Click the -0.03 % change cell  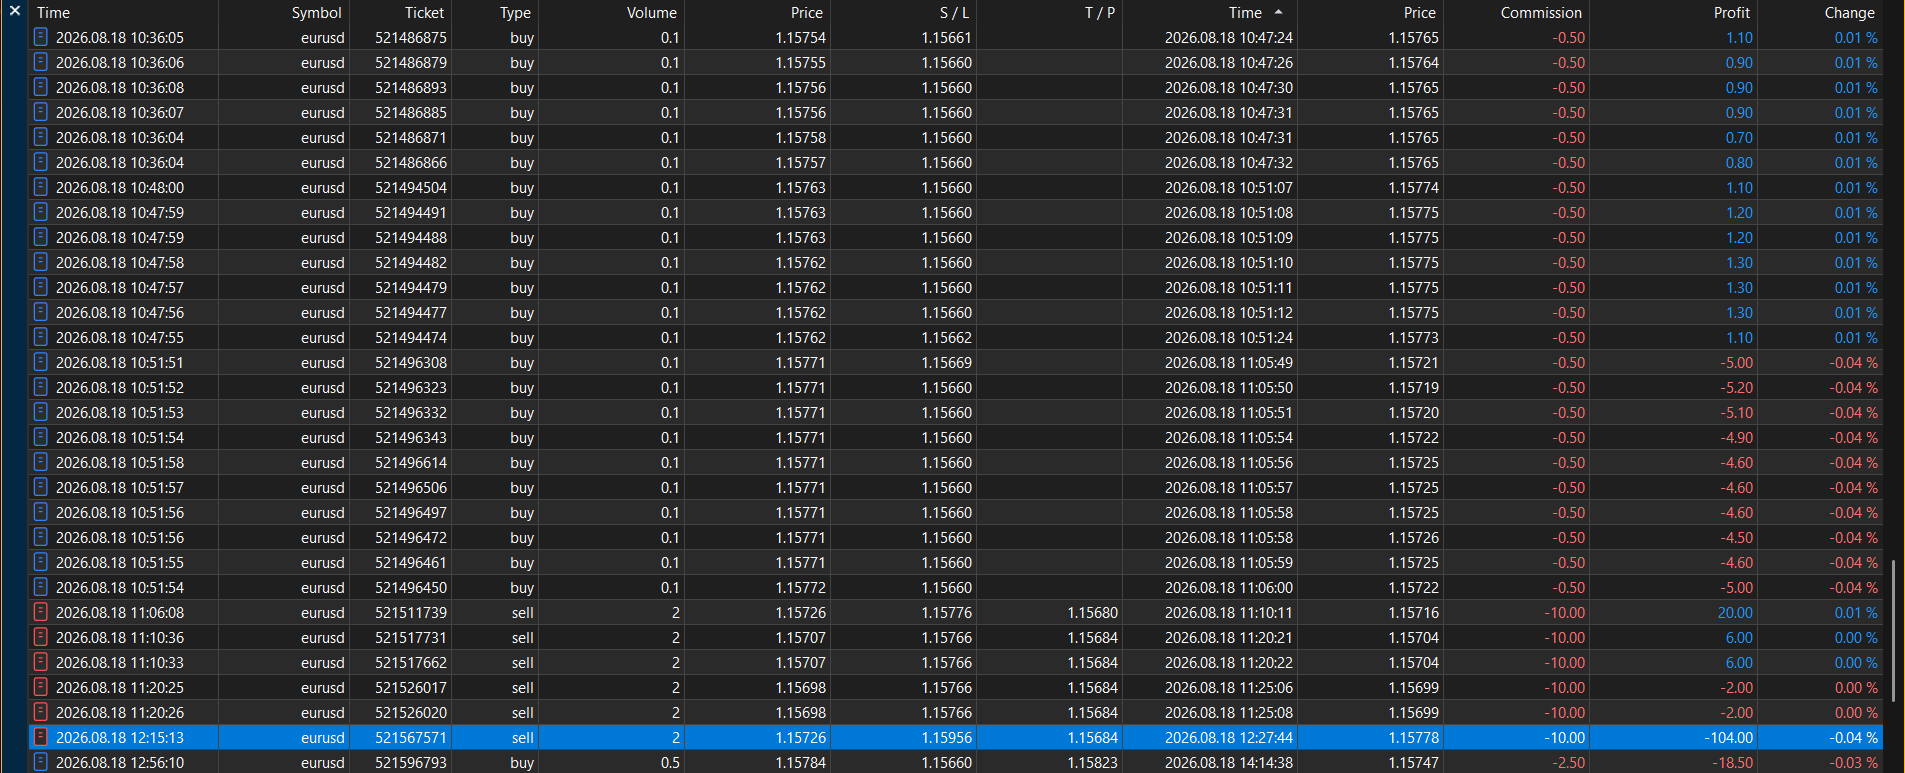tap(1854, 763)
